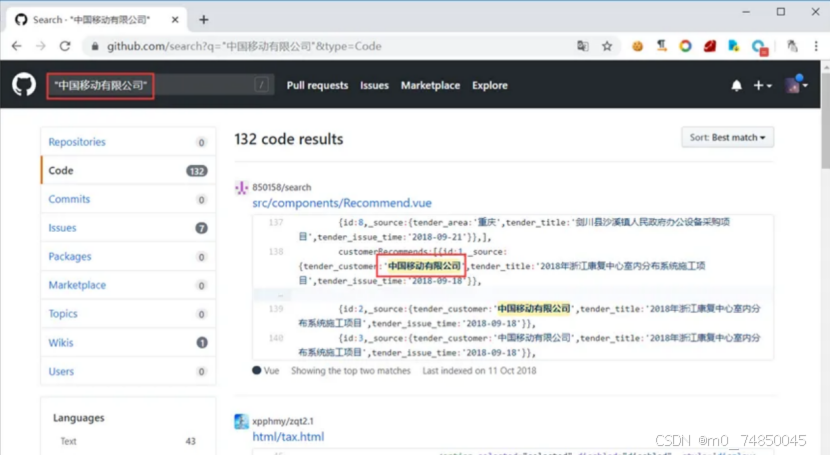Open the translate page icon in address bar
Image resolution: width=830 pixels, height=456 pixels.
pyautogui.click(x=583, y=46)
